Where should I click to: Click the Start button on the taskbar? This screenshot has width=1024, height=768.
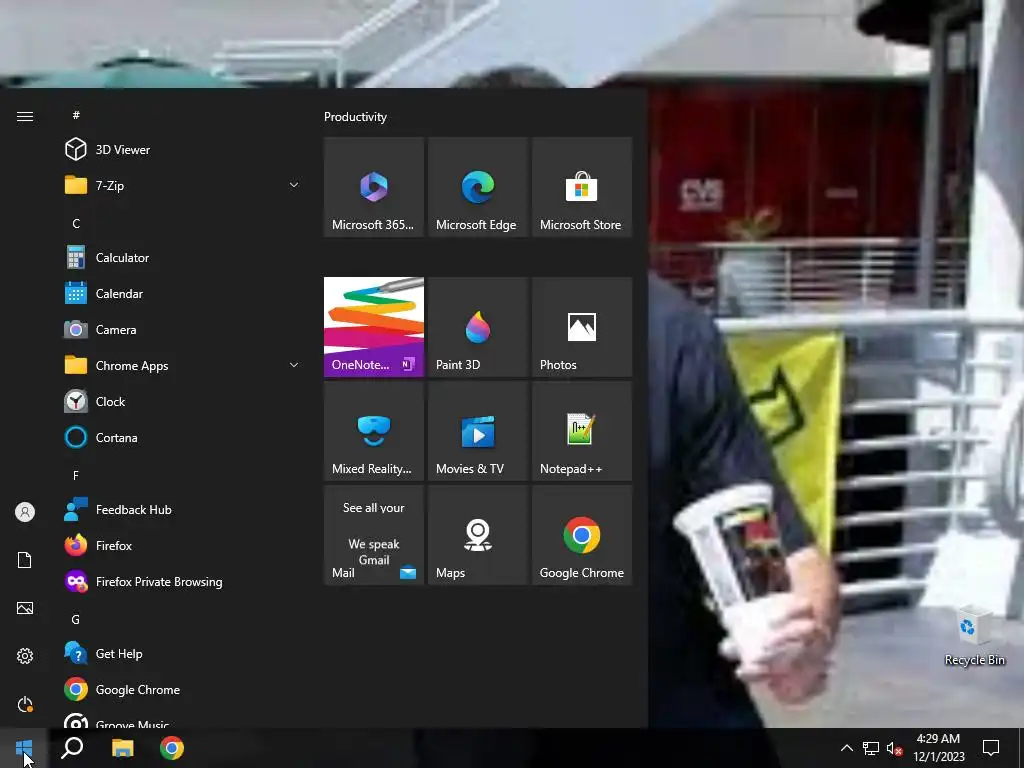tap(24, 748)
